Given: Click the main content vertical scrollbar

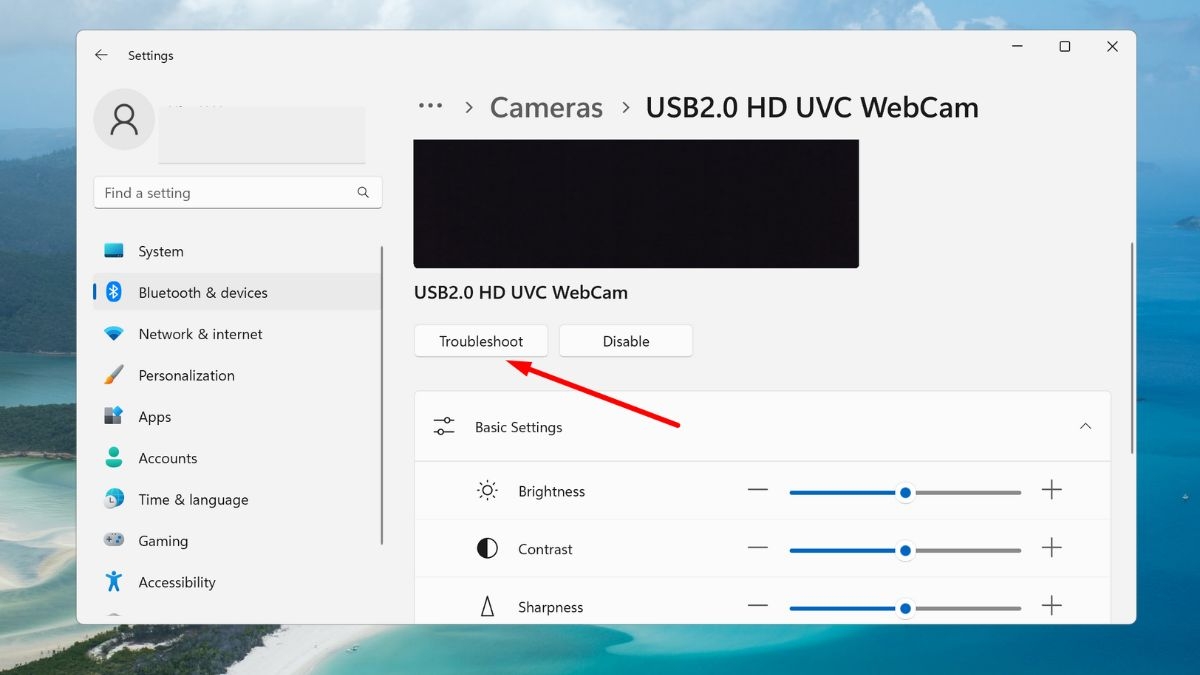Looking at the screenshot, I should 1131,347.
